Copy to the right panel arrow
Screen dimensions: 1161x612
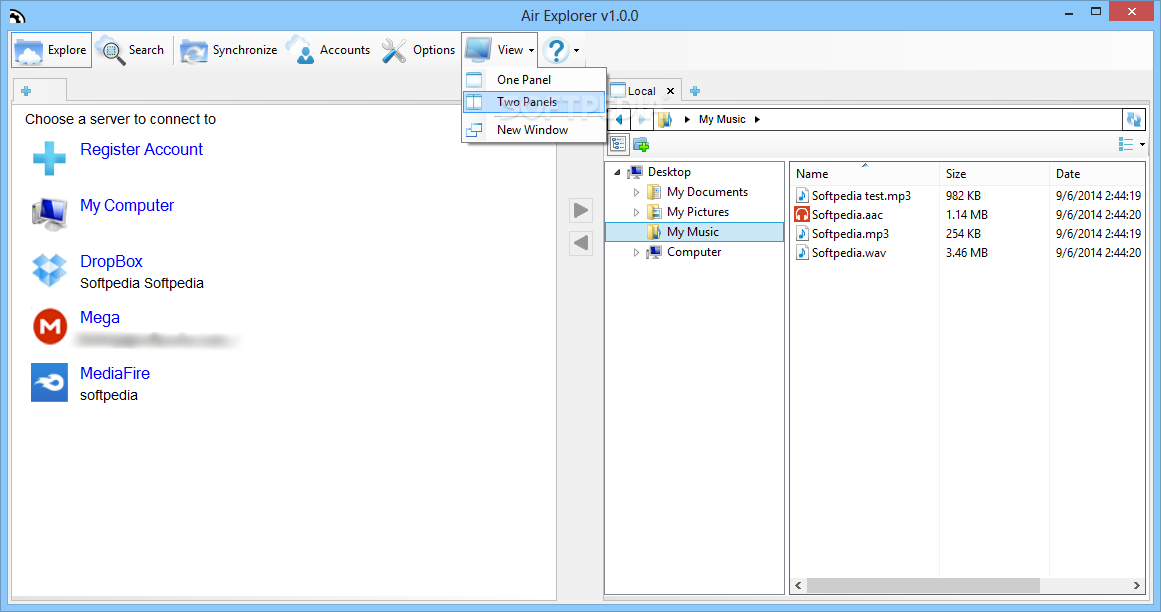(581, 211)
